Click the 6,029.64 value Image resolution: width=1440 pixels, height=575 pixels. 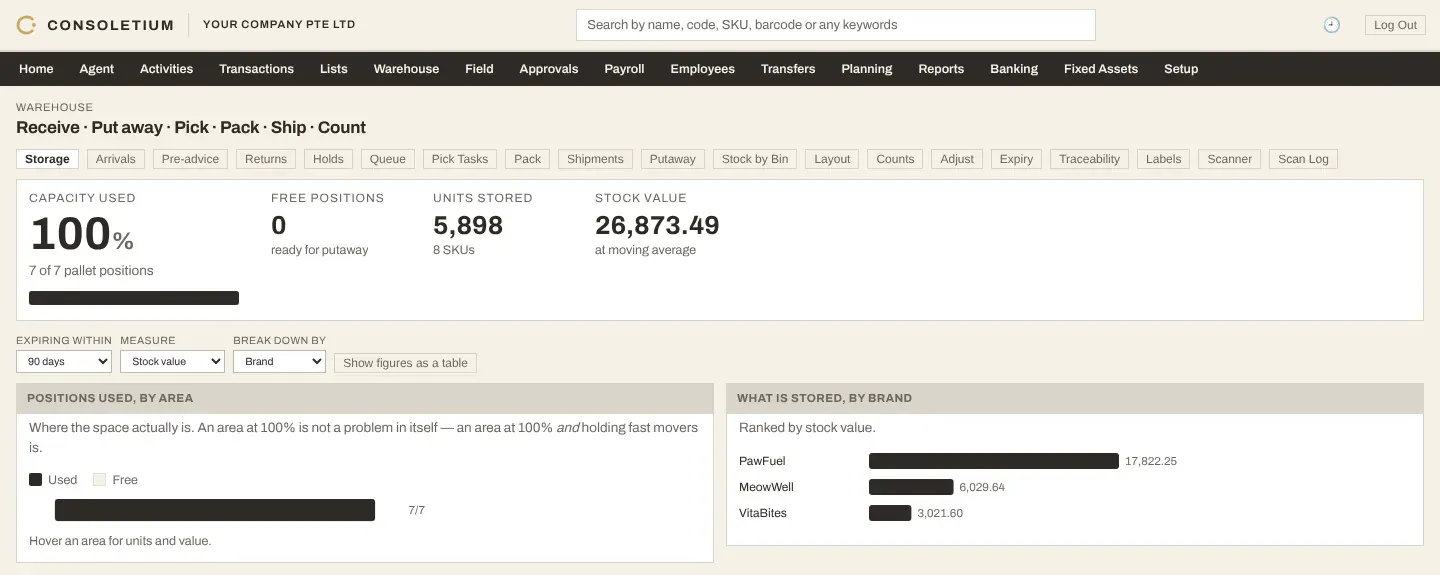[x=982, y=487]
